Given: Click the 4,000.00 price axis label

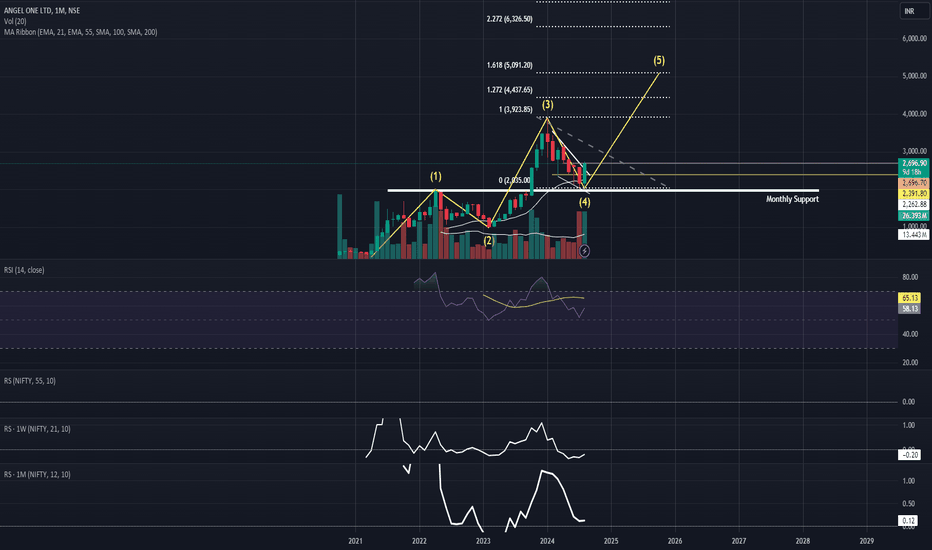Looking at the screenshot, I should [x=915, y=114].
